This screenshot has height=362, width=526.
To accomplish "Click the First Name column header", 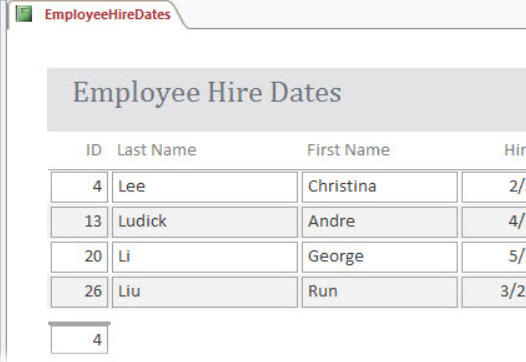I will tap(348, 150).
